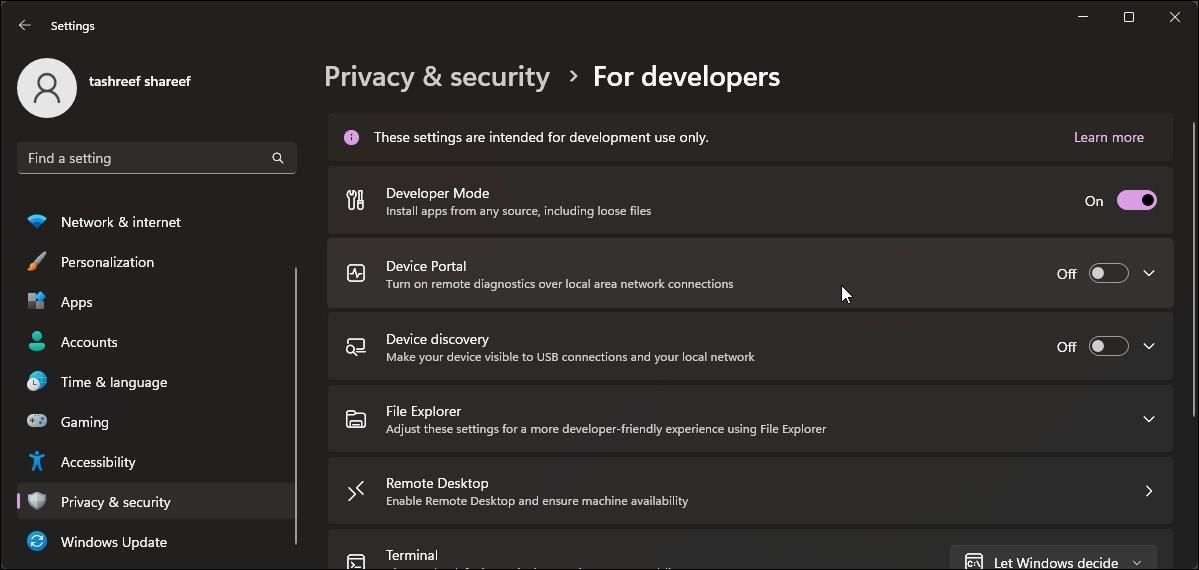This screenshot has height=570, width=1199.
Task: Click the Gaming controller icon
Action: [37, 422]
